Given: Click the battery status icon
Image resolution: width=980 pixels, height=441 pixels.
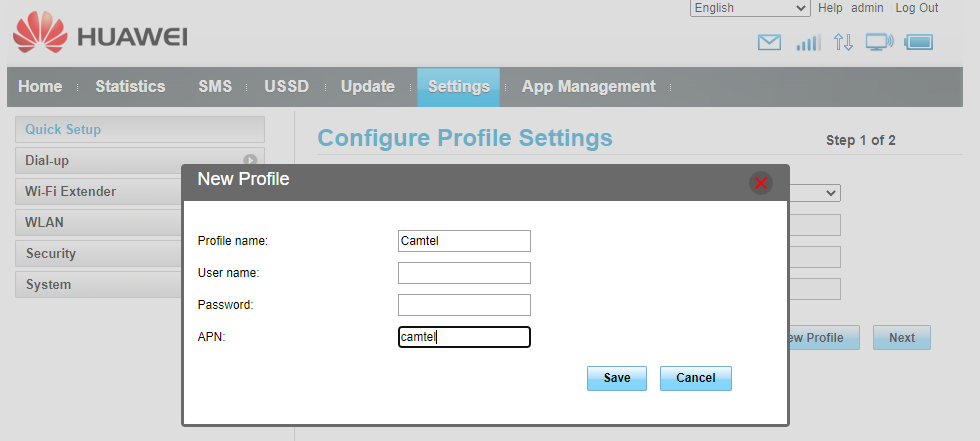Looking at the screenshot, I should pos(918,42).
